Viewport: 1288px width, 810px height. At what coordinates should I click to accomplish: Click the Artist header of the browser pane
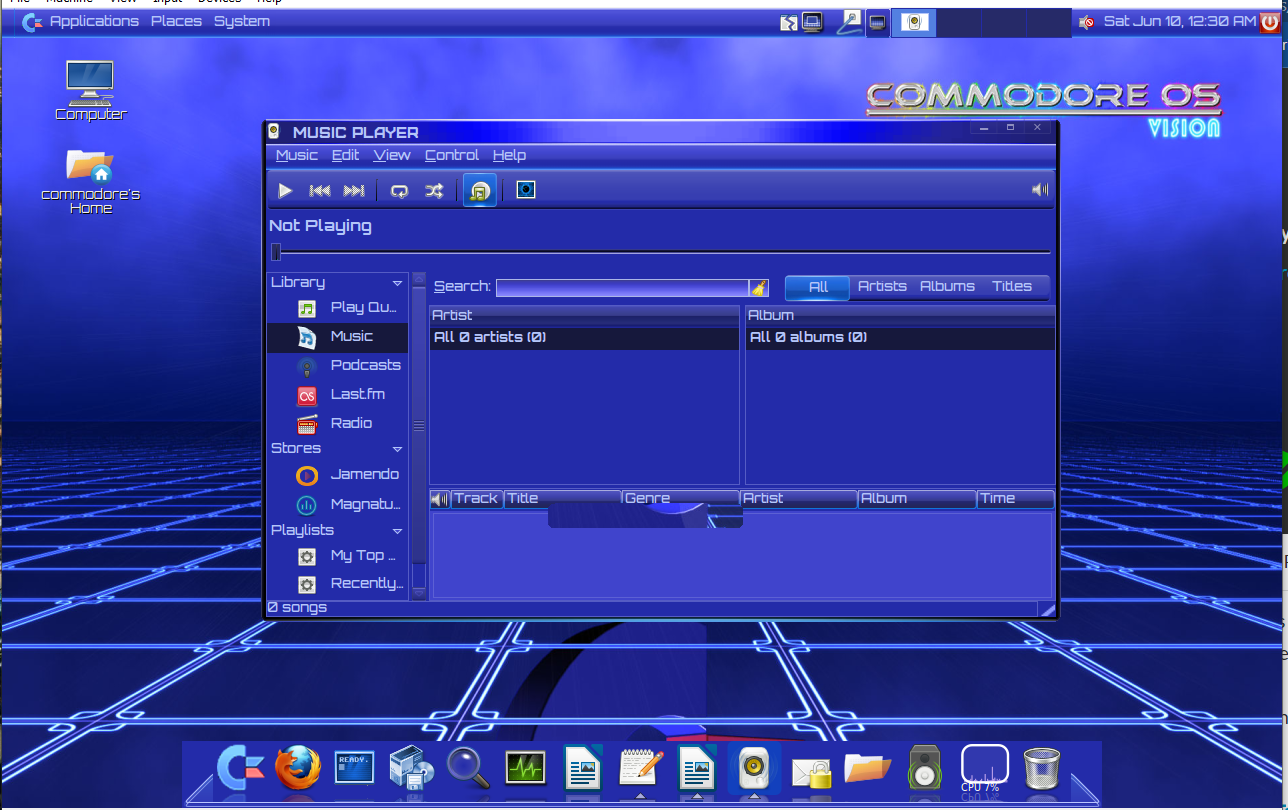click(584, 315)
